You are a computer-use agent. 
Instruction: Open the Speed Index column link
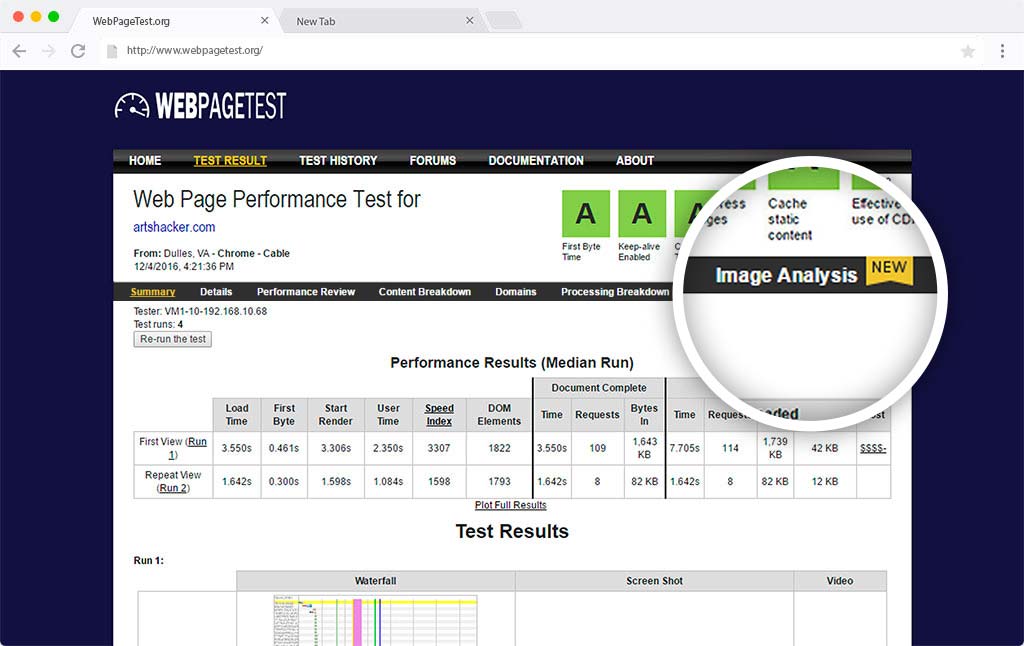click(x=440, y=415)
